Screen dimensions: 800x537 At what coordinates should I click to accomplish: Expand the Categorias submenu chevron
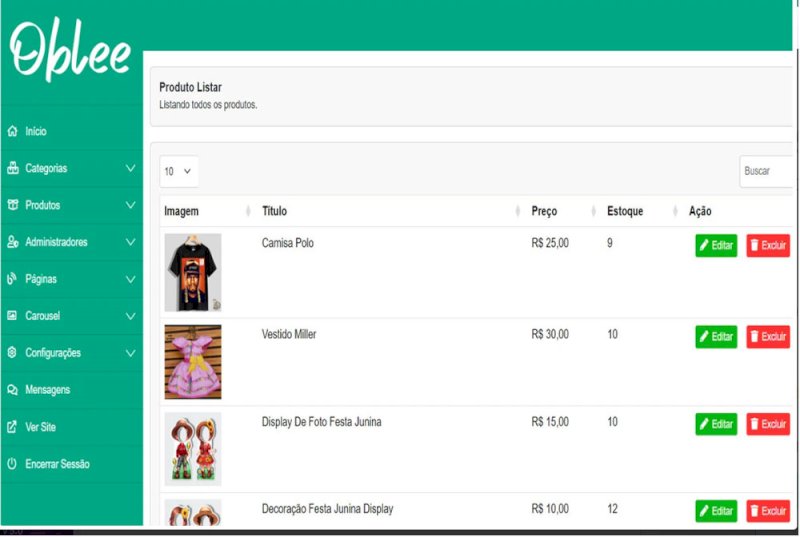130,169
